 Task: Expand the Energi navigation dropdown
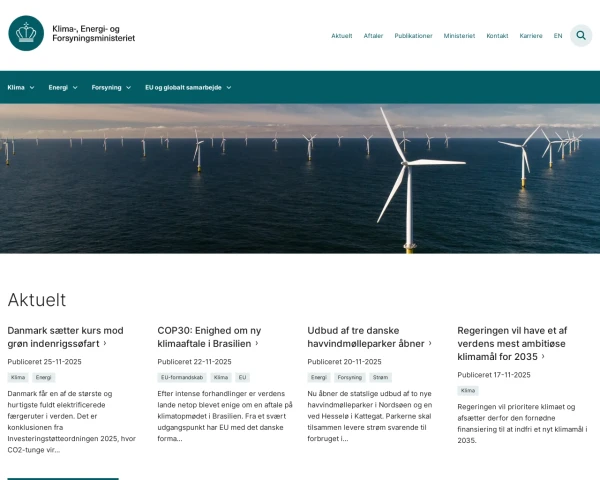pyautogui.click(x=63, y=87)
